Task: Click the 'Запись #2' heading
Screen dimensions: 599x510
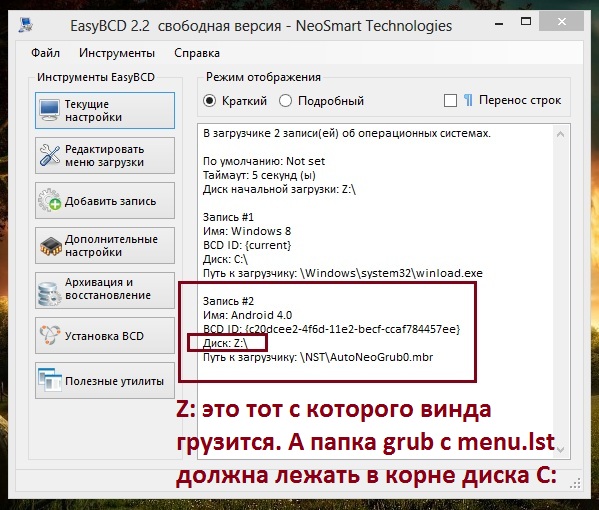Action: [228, 301]
